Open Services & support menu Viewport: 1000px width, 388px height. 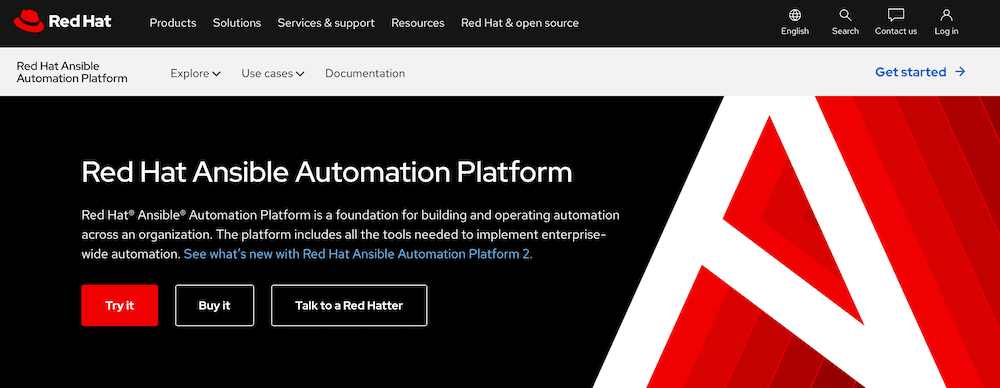(326, 23)
